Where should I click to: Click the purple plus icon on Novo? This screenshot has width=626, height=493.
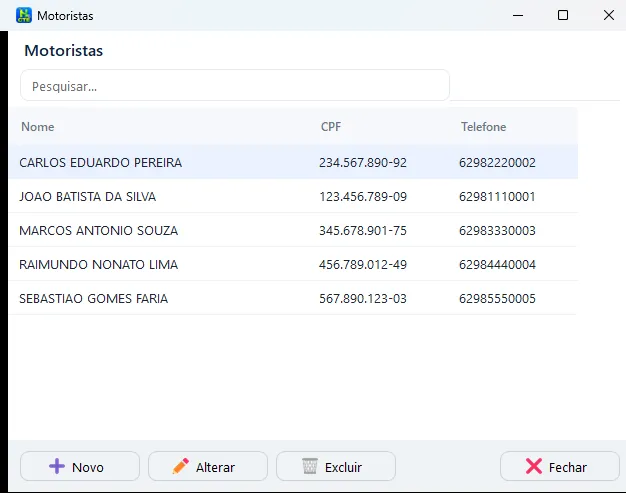coord(57,466)
